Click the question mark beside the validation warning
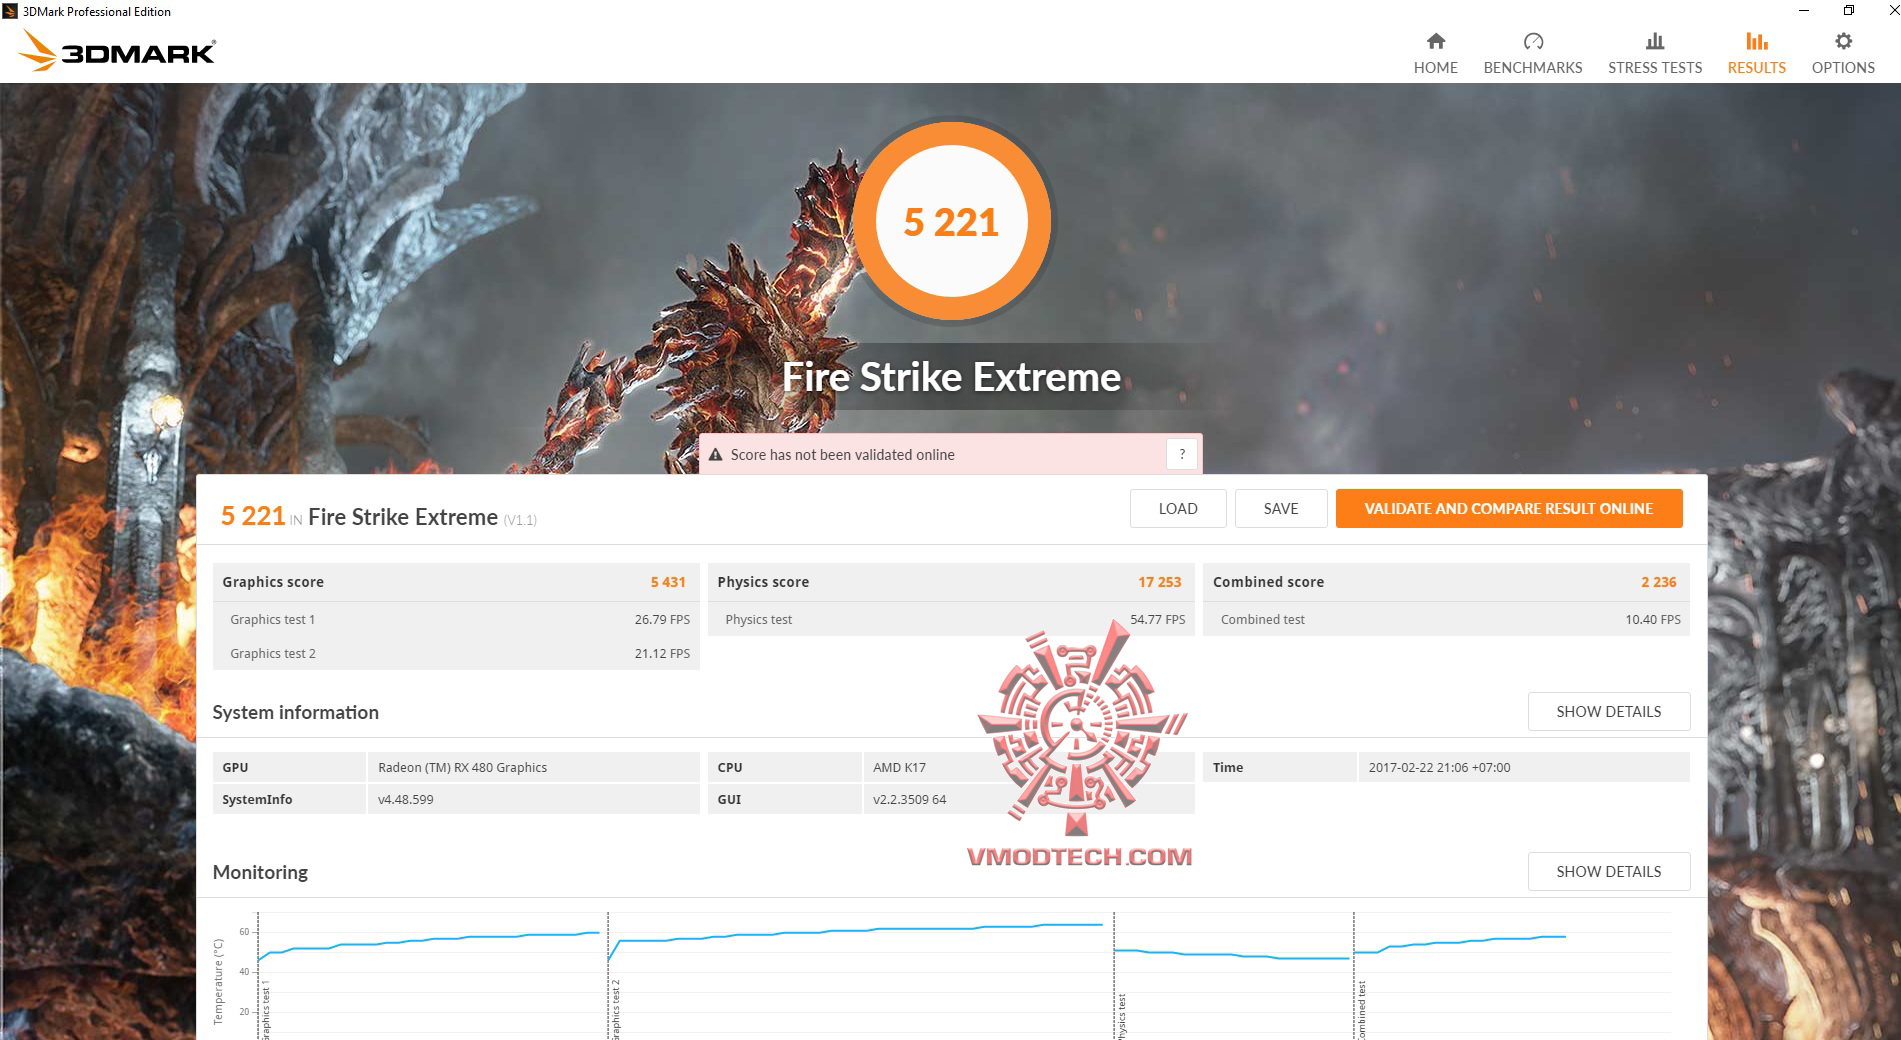The image size is (1901, 1040). click(x=1182, y=453)
